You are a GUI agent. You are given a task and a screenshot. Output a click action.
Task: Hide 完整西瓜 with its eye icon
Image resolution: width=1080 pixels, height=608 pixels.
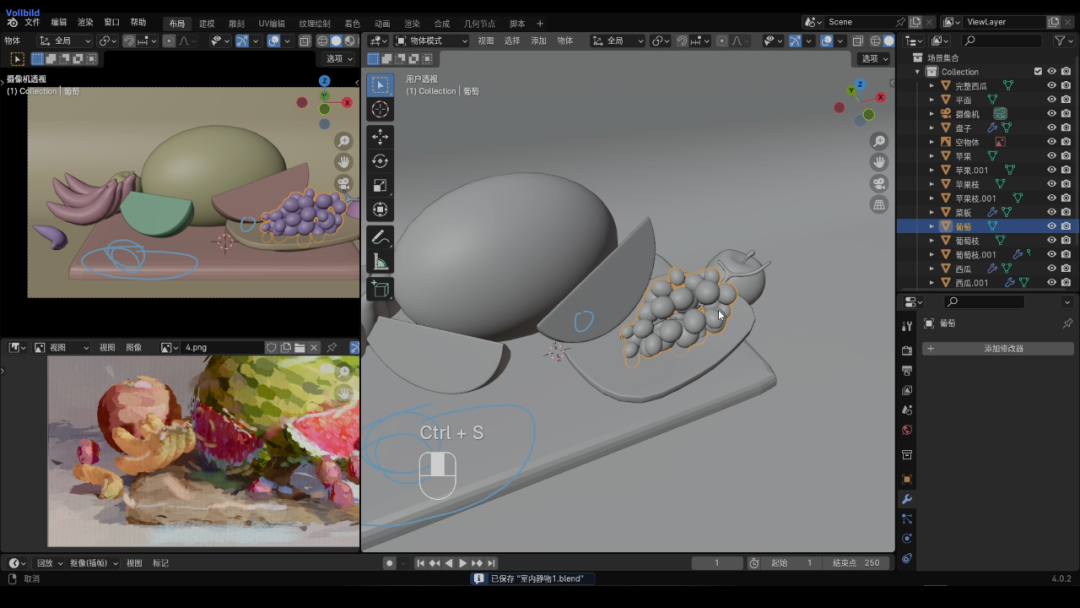[x=1051, y=85]
